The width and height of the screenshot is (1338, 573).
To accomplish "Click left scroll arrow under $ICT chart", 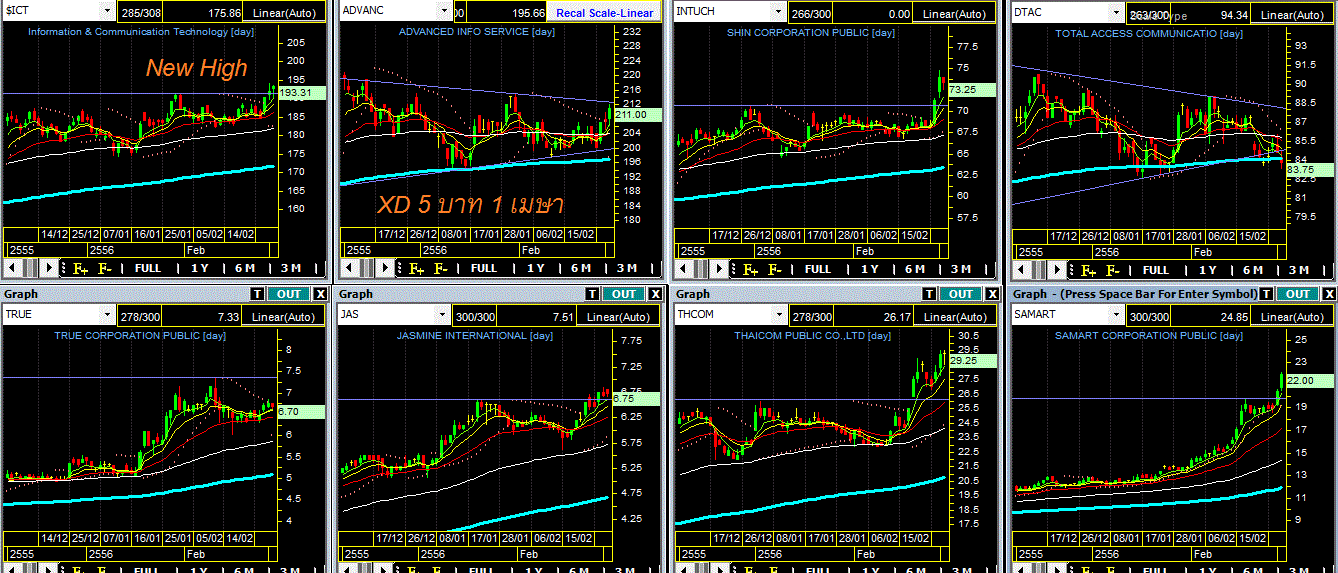I will [x=11, y=268].
